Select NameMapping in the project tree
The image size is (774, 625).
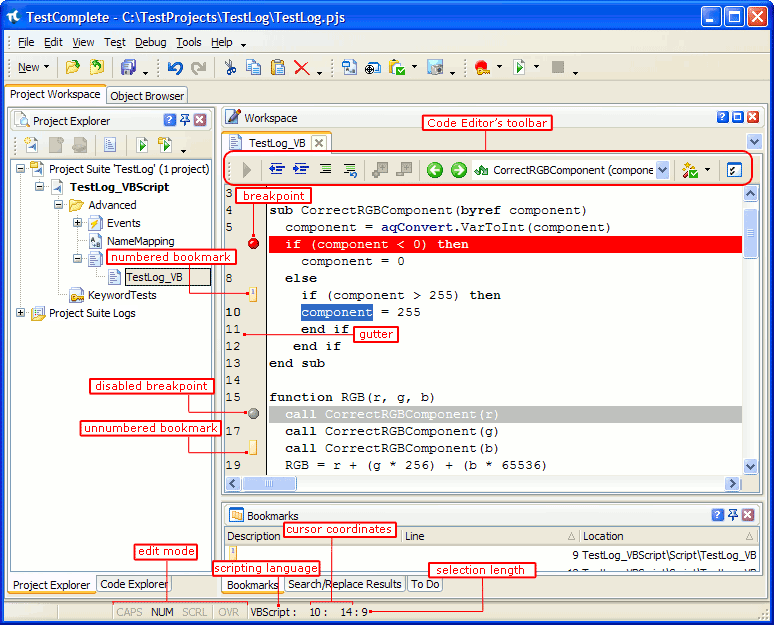tap(140, 241)
